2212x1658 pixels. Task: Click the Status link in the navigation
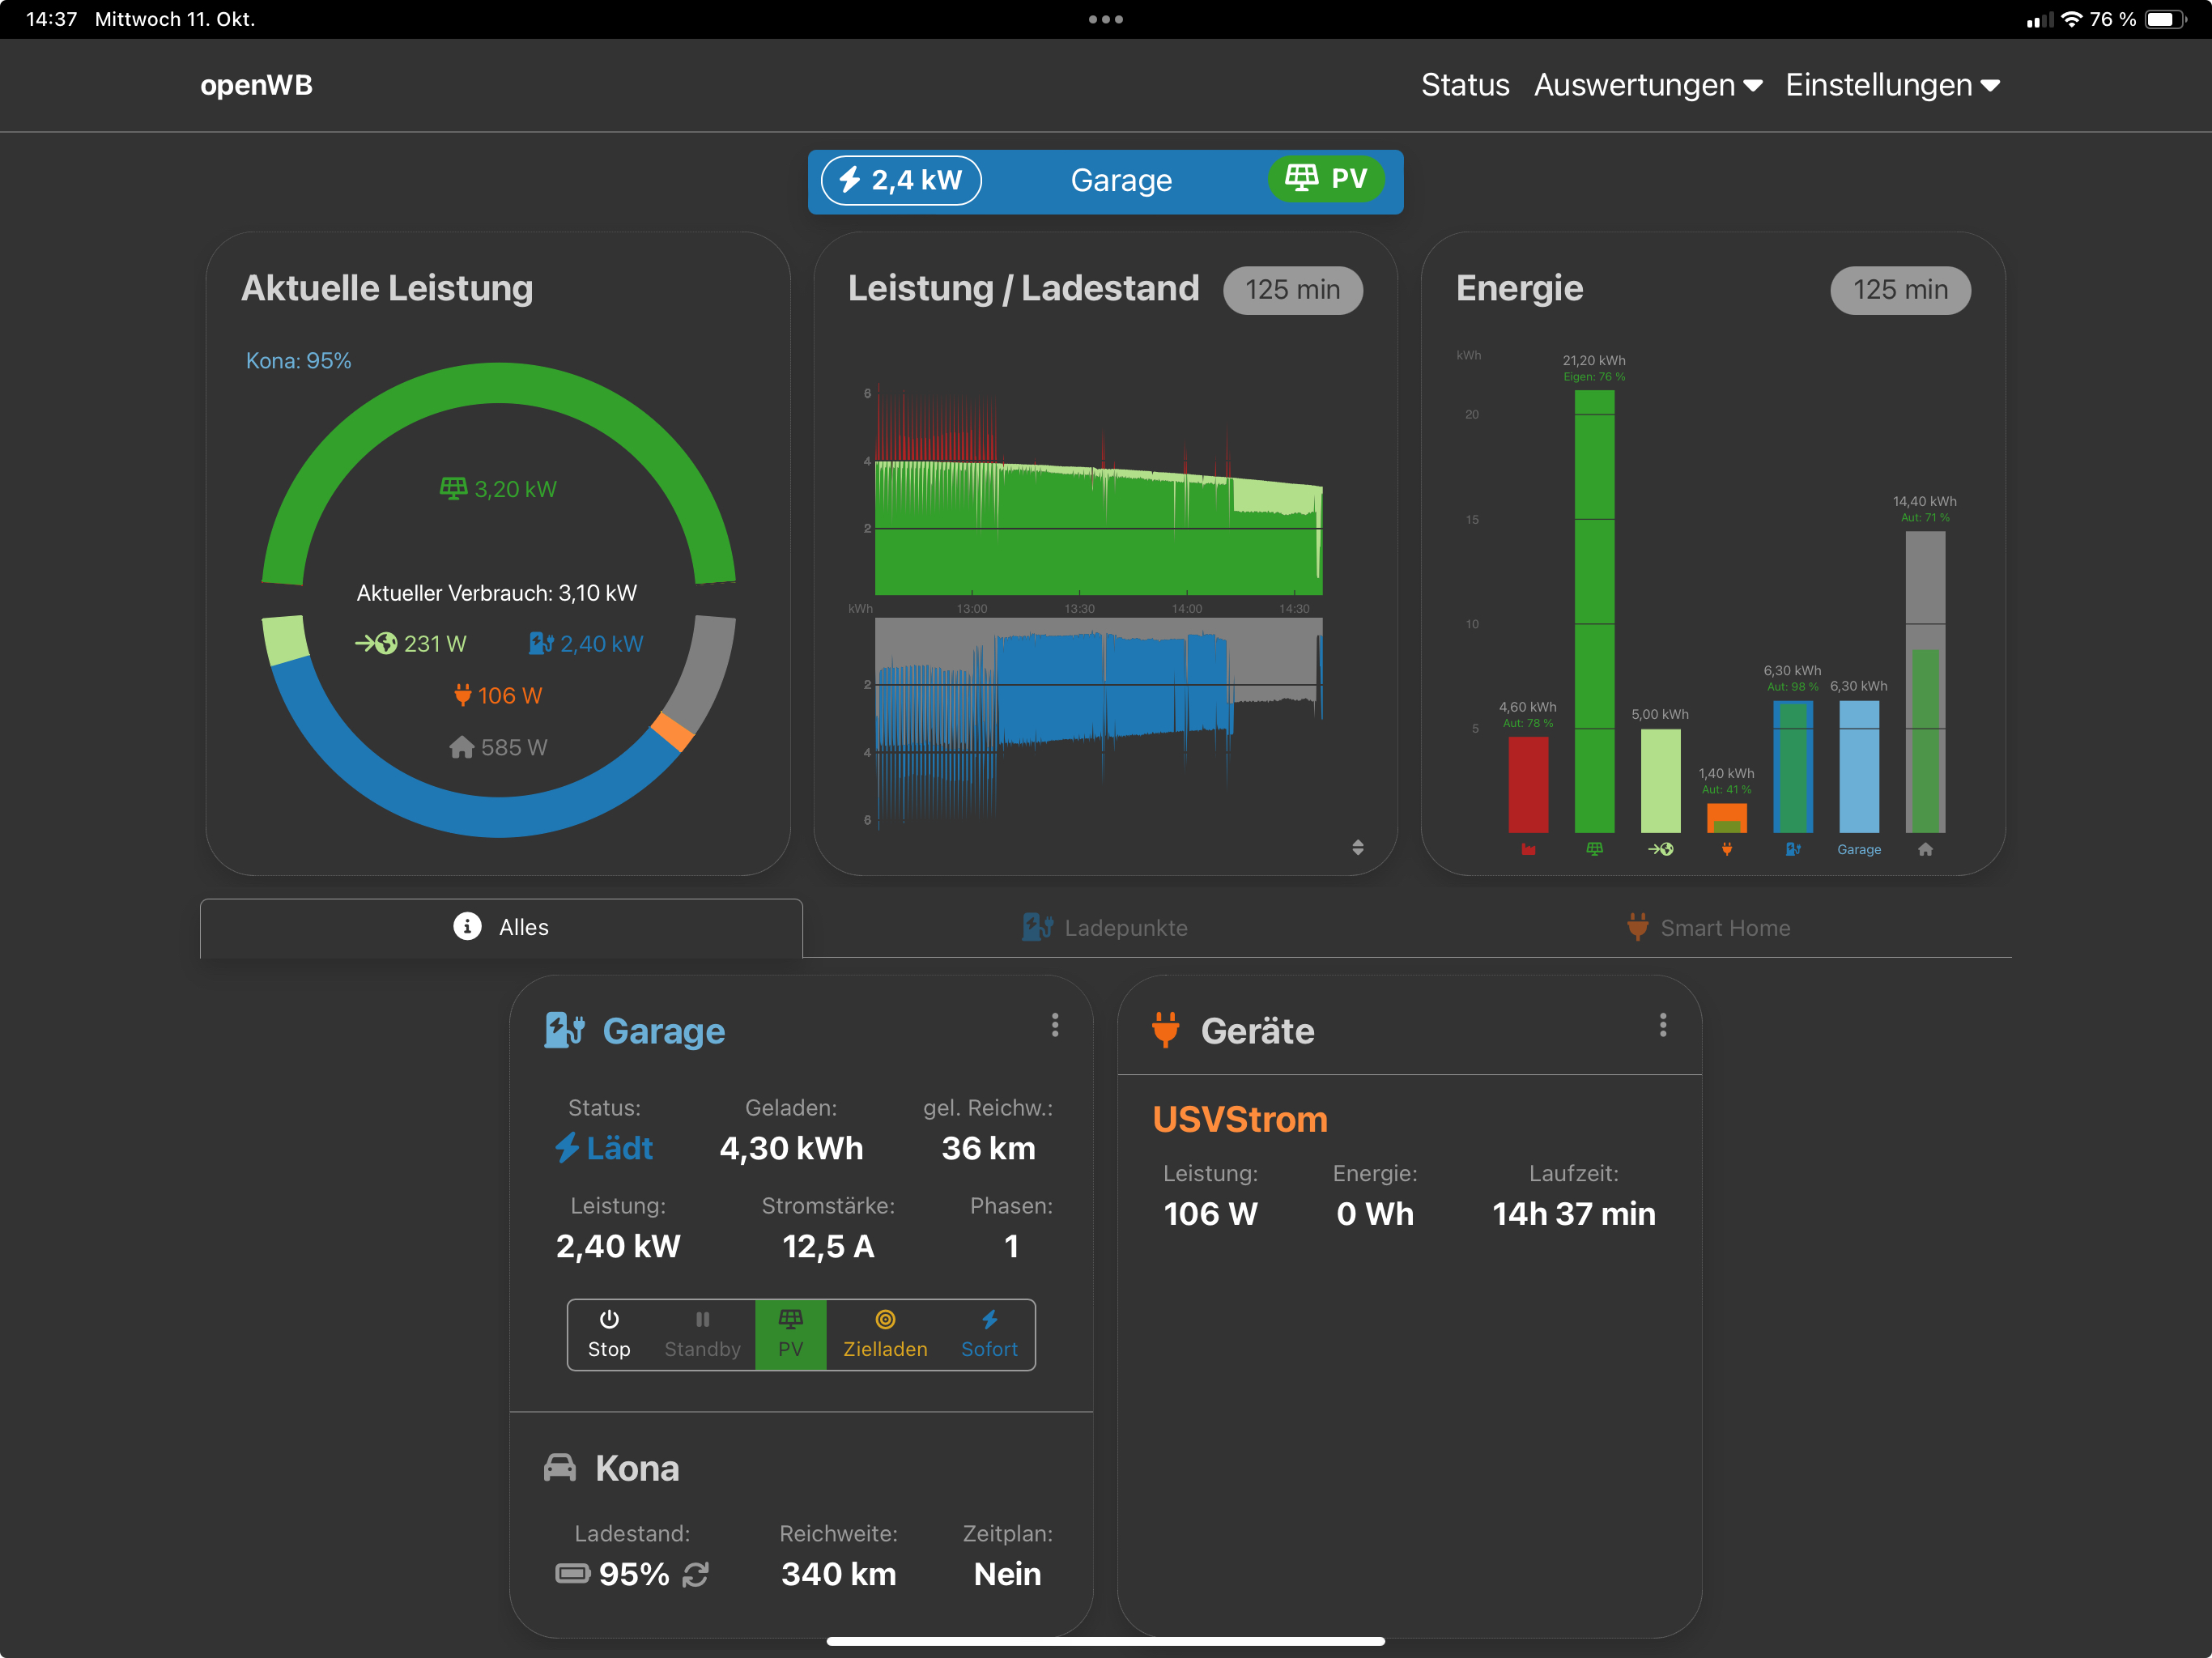pyautogui.click(x=1465, y=85)
